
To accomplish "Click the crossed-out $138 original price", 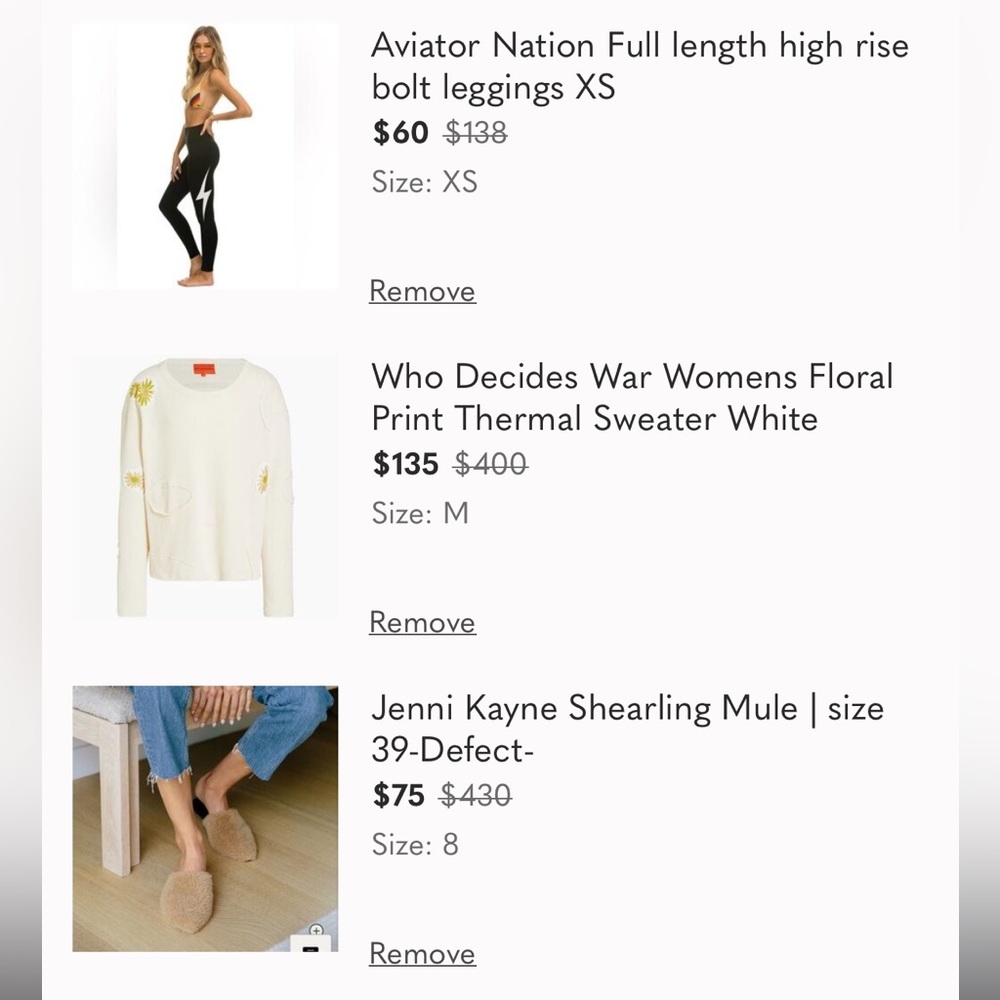I will pyautogui.click(x=475, y=132).
